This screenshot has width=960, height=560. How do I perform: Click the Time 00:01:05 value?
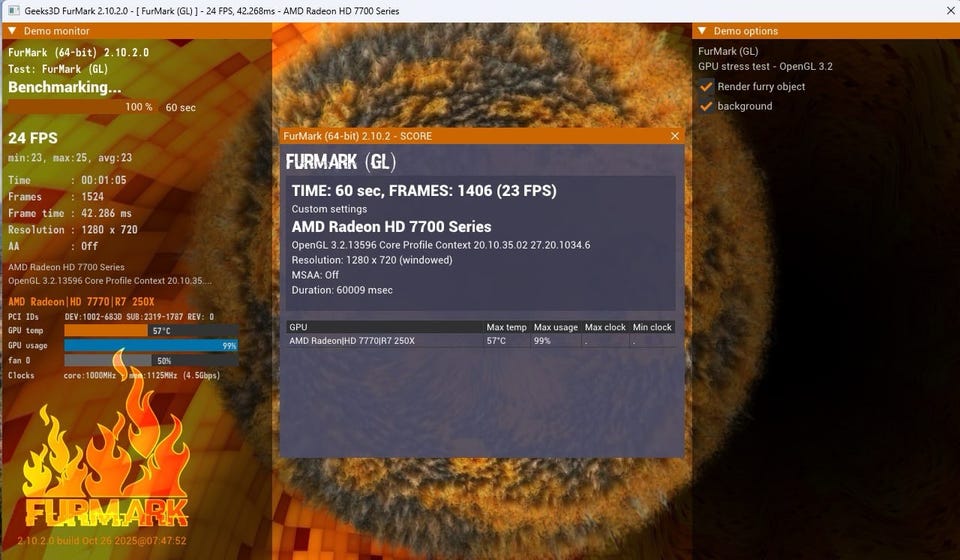103,181
